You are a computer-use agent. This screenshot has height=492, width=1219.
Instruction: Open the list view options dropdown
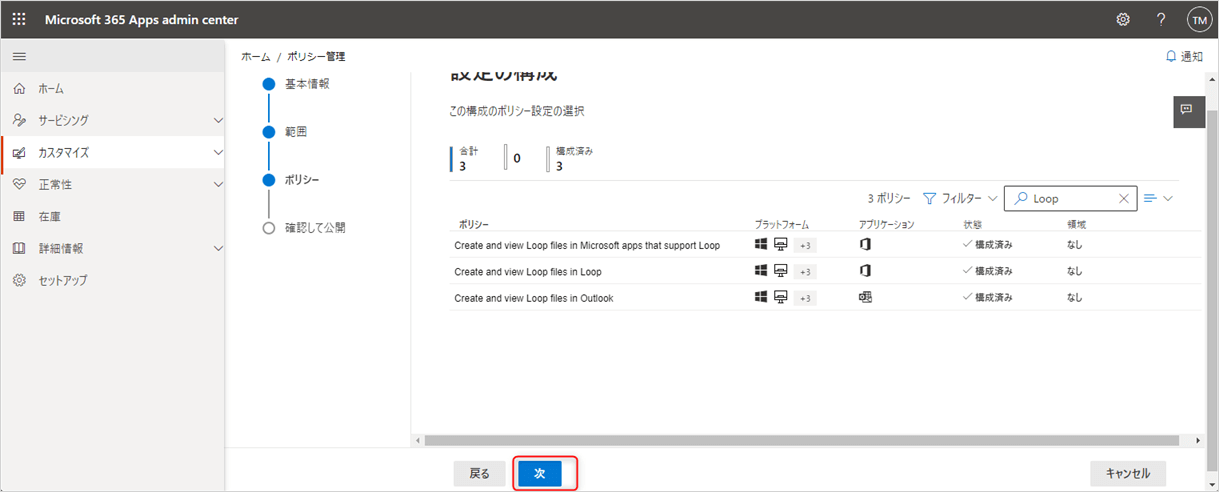click(x=1158, y=199)
